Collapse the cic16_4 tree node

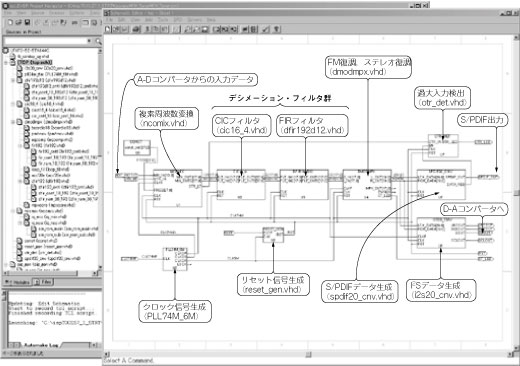[x=13, y=104]
